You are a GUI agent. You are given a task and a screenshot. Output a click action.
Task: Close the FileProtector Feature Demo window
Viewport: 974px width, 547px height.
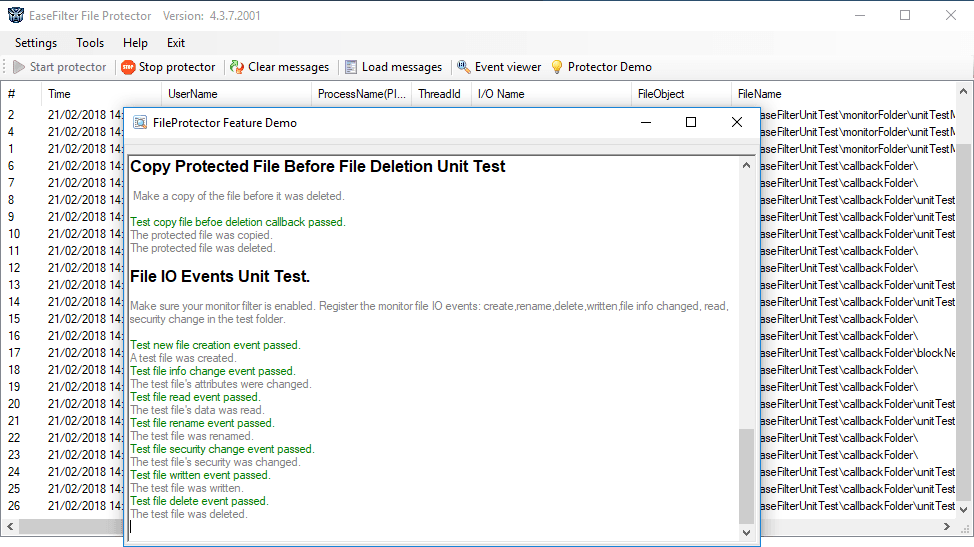pos(737,122)
